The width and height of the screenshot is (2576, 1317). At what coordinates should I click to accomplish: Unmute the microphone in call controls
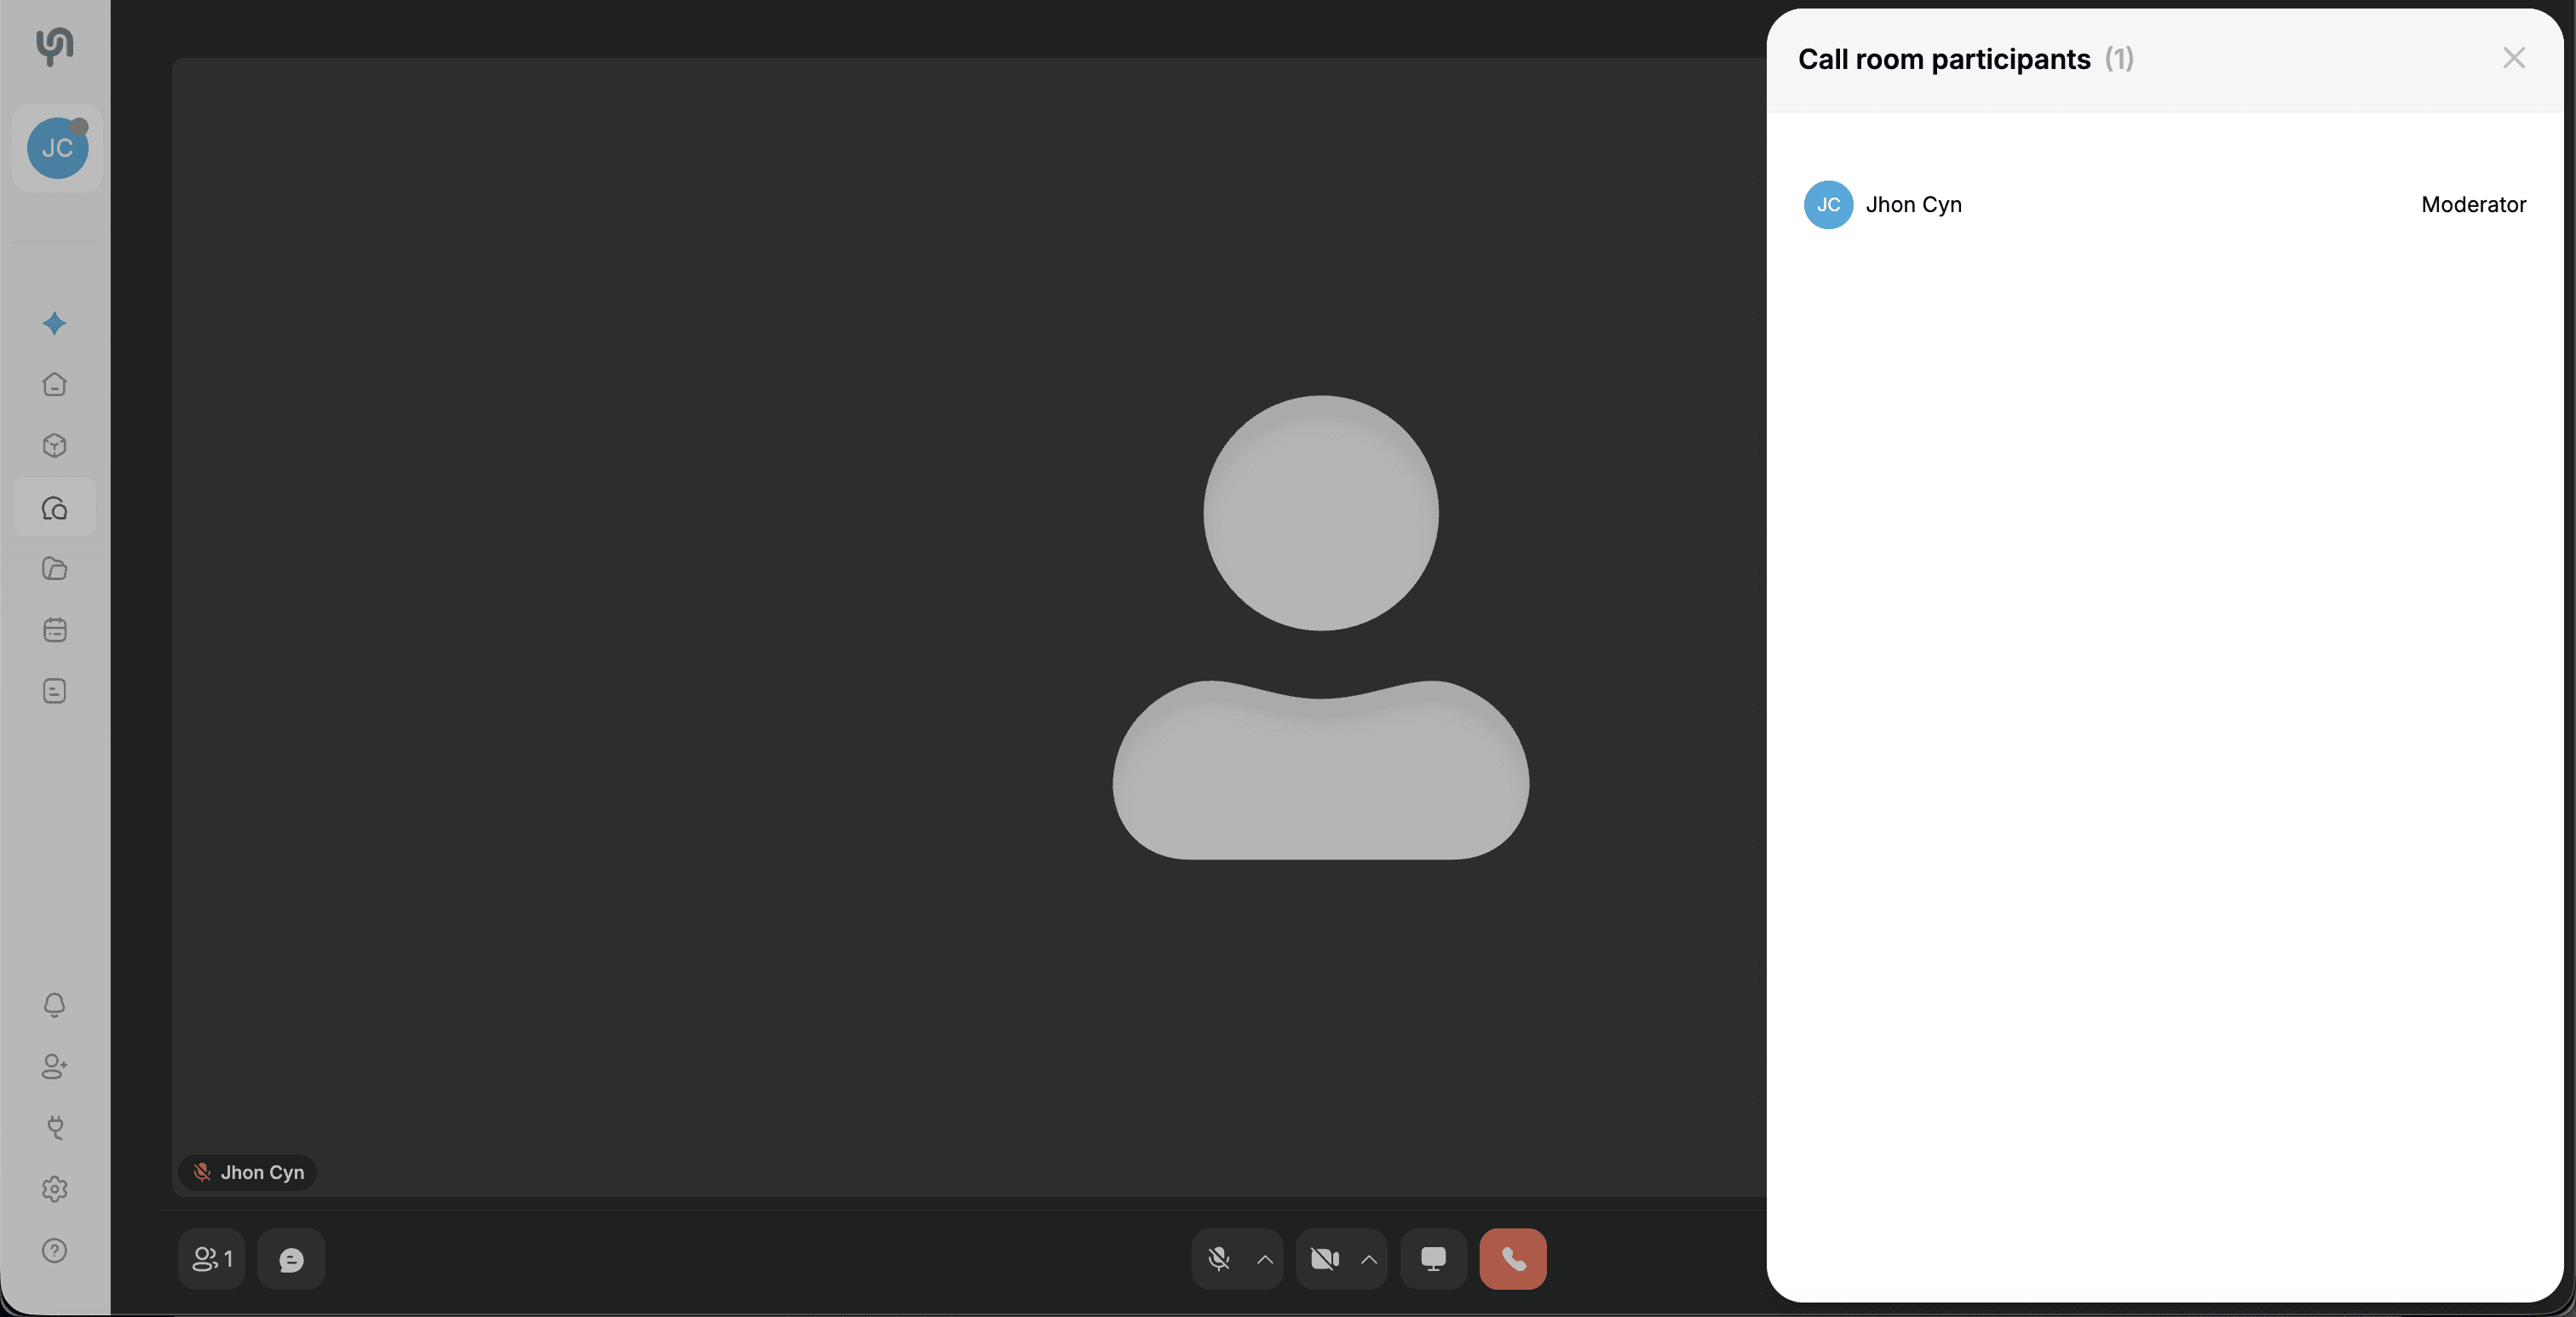(1218, 1259)
